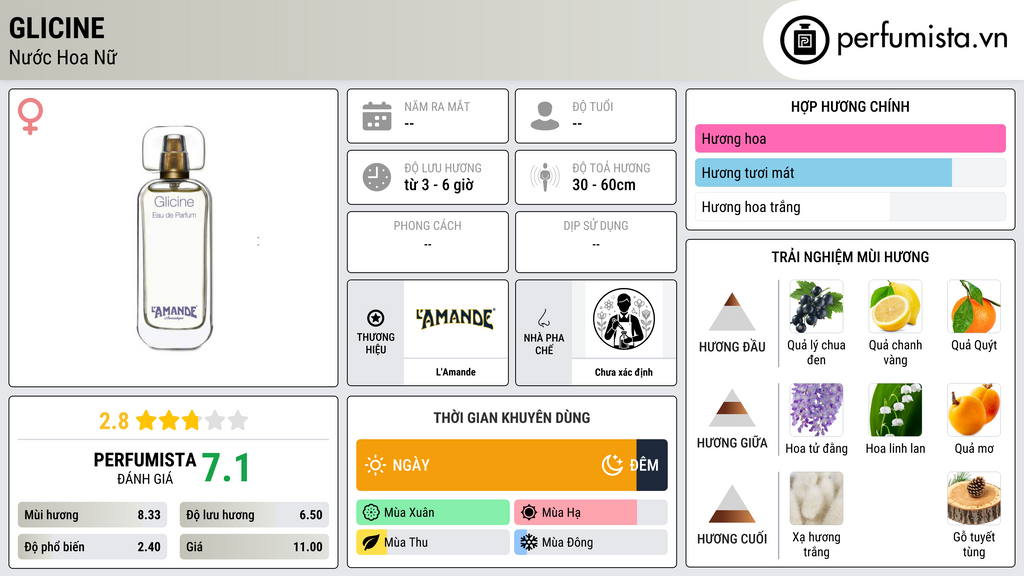Click the Phong cách style card
The width and height of the screenshot is (1024, 576).
click(x=428, y=242)
